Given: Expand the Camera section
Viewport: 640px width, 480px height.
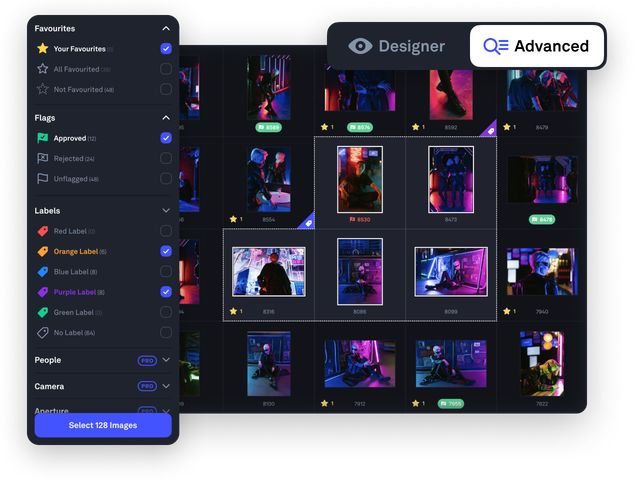Looking at the screenshot, I should pyautogui.click(x=166, y=386).
